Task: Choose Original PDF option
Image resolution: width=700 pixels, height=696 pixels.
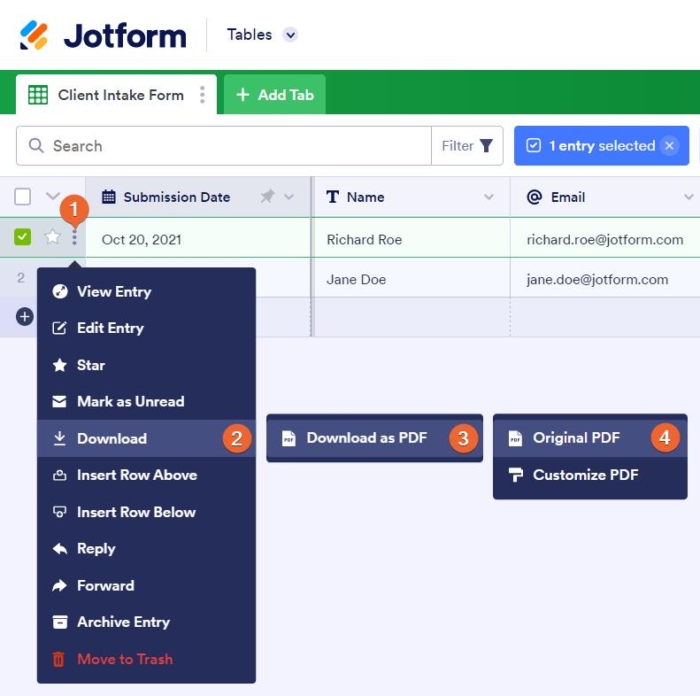Action: point(590,438)
